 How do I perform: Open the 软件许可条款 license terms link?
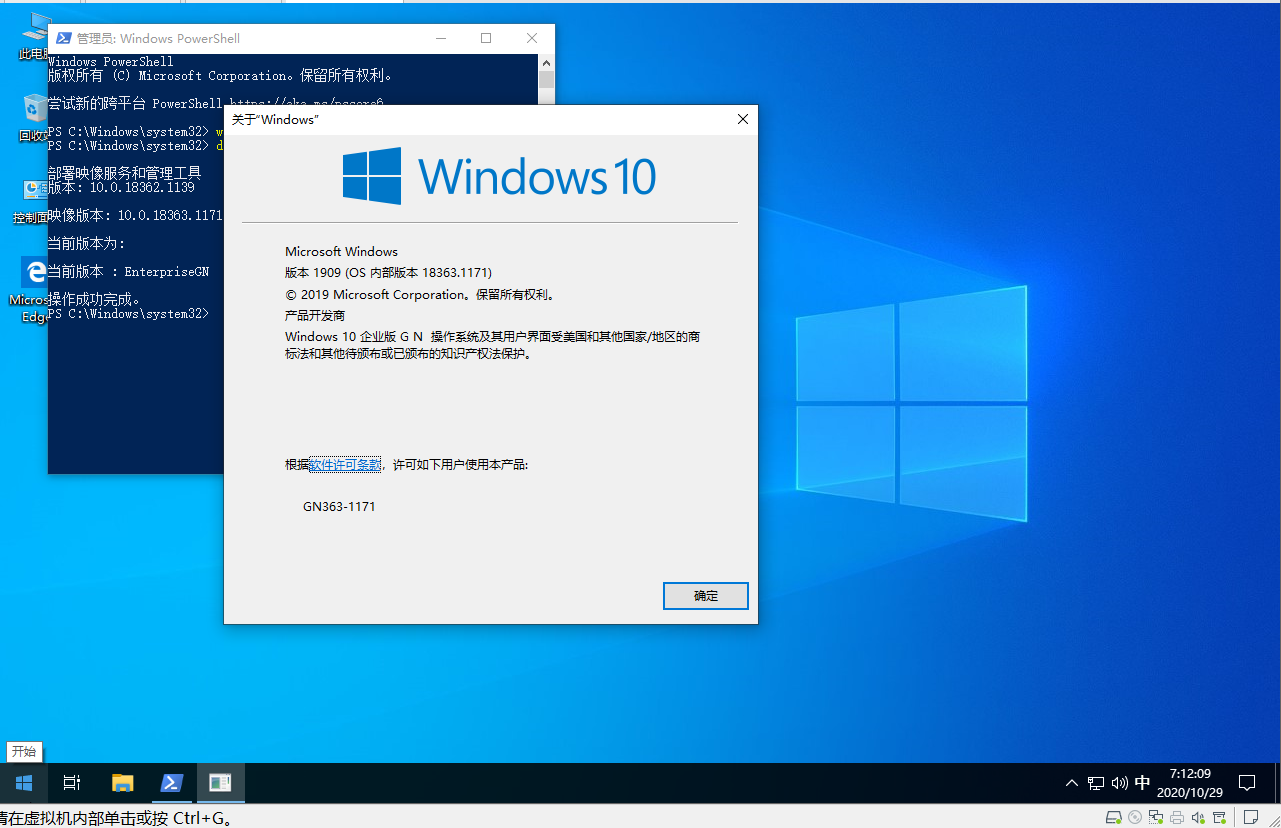pyautogui.click(x=345, y=465)
